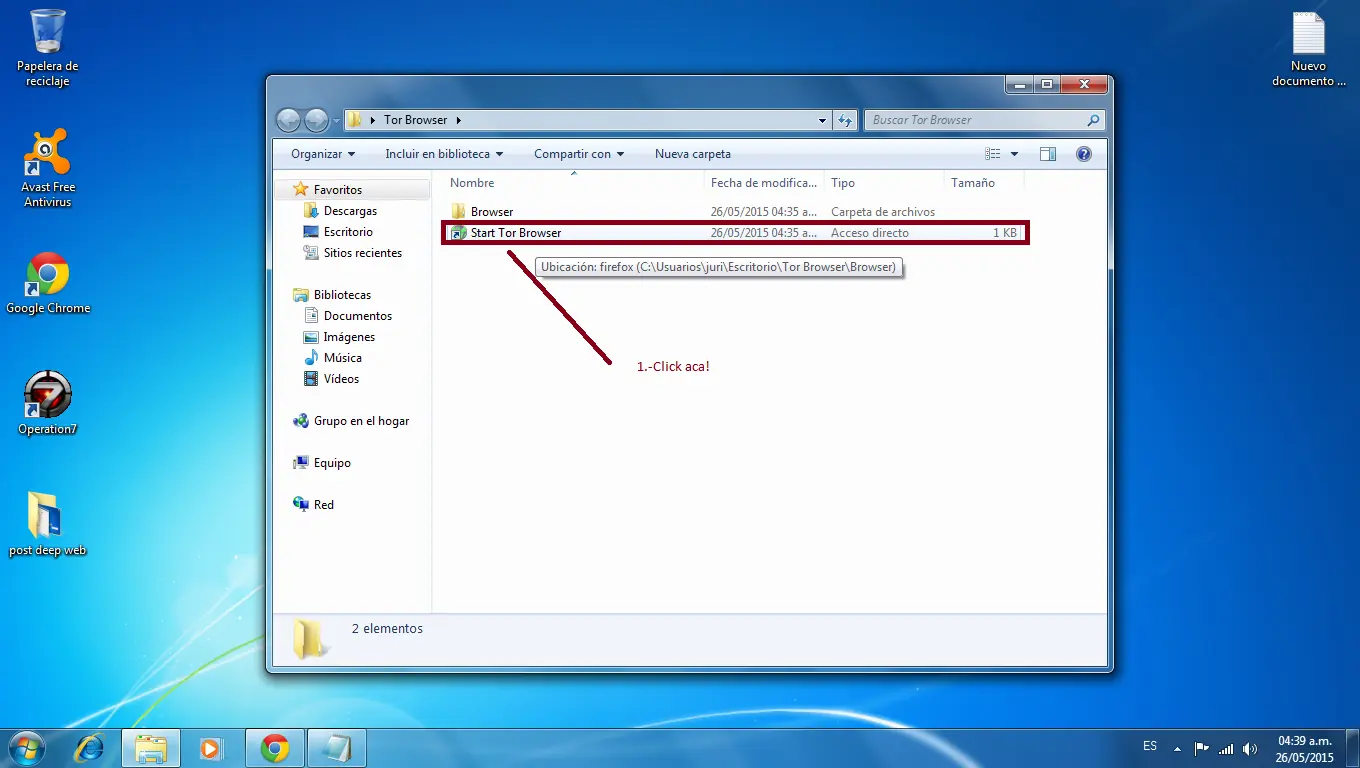Viewport: 1360px width, 768px height.
Task: Minimize the Tor Browser Explorer window
Action: pos(1020,85)
